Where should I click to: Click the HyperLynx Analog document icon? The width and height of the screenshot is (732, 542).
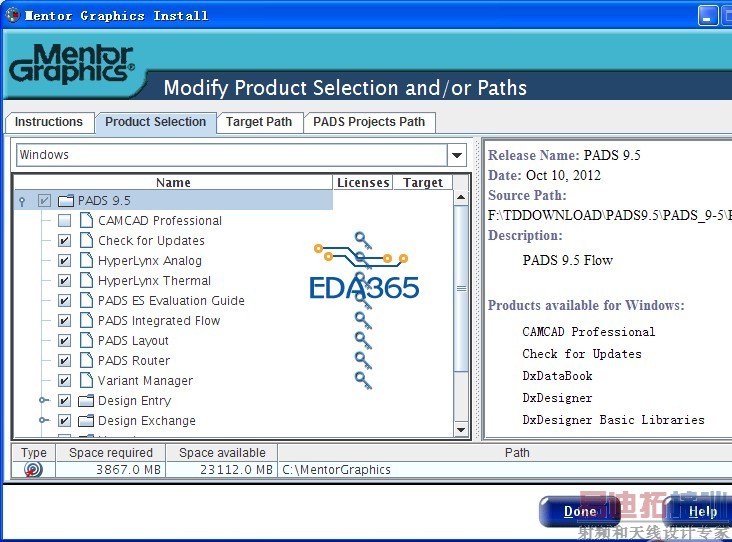(86, 260)
